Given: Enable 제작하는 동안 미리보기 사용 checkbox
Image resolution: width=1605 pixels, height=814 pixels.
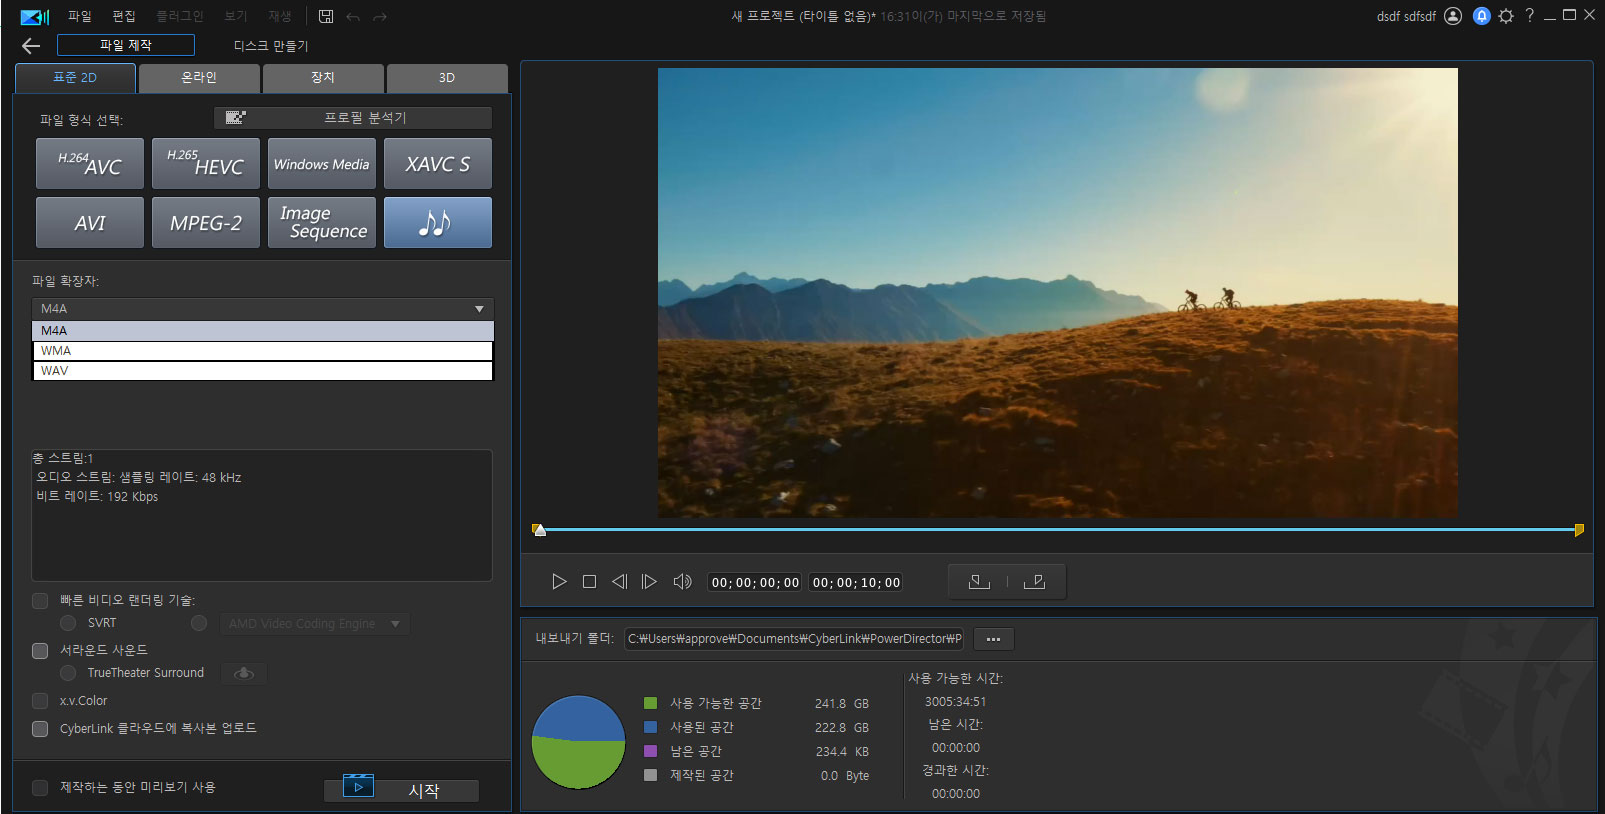Looking at the screenshot, I should [x=40, y=788].
